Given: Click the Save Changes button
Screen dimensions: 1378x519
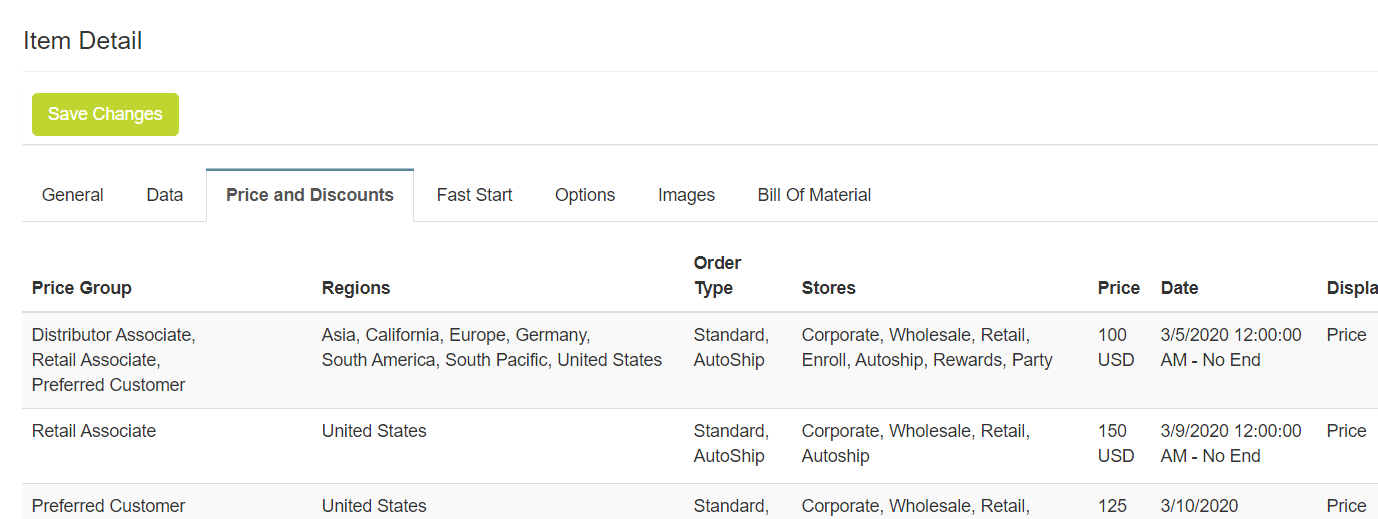Looking at the screenshot, I should pos(105,114).
